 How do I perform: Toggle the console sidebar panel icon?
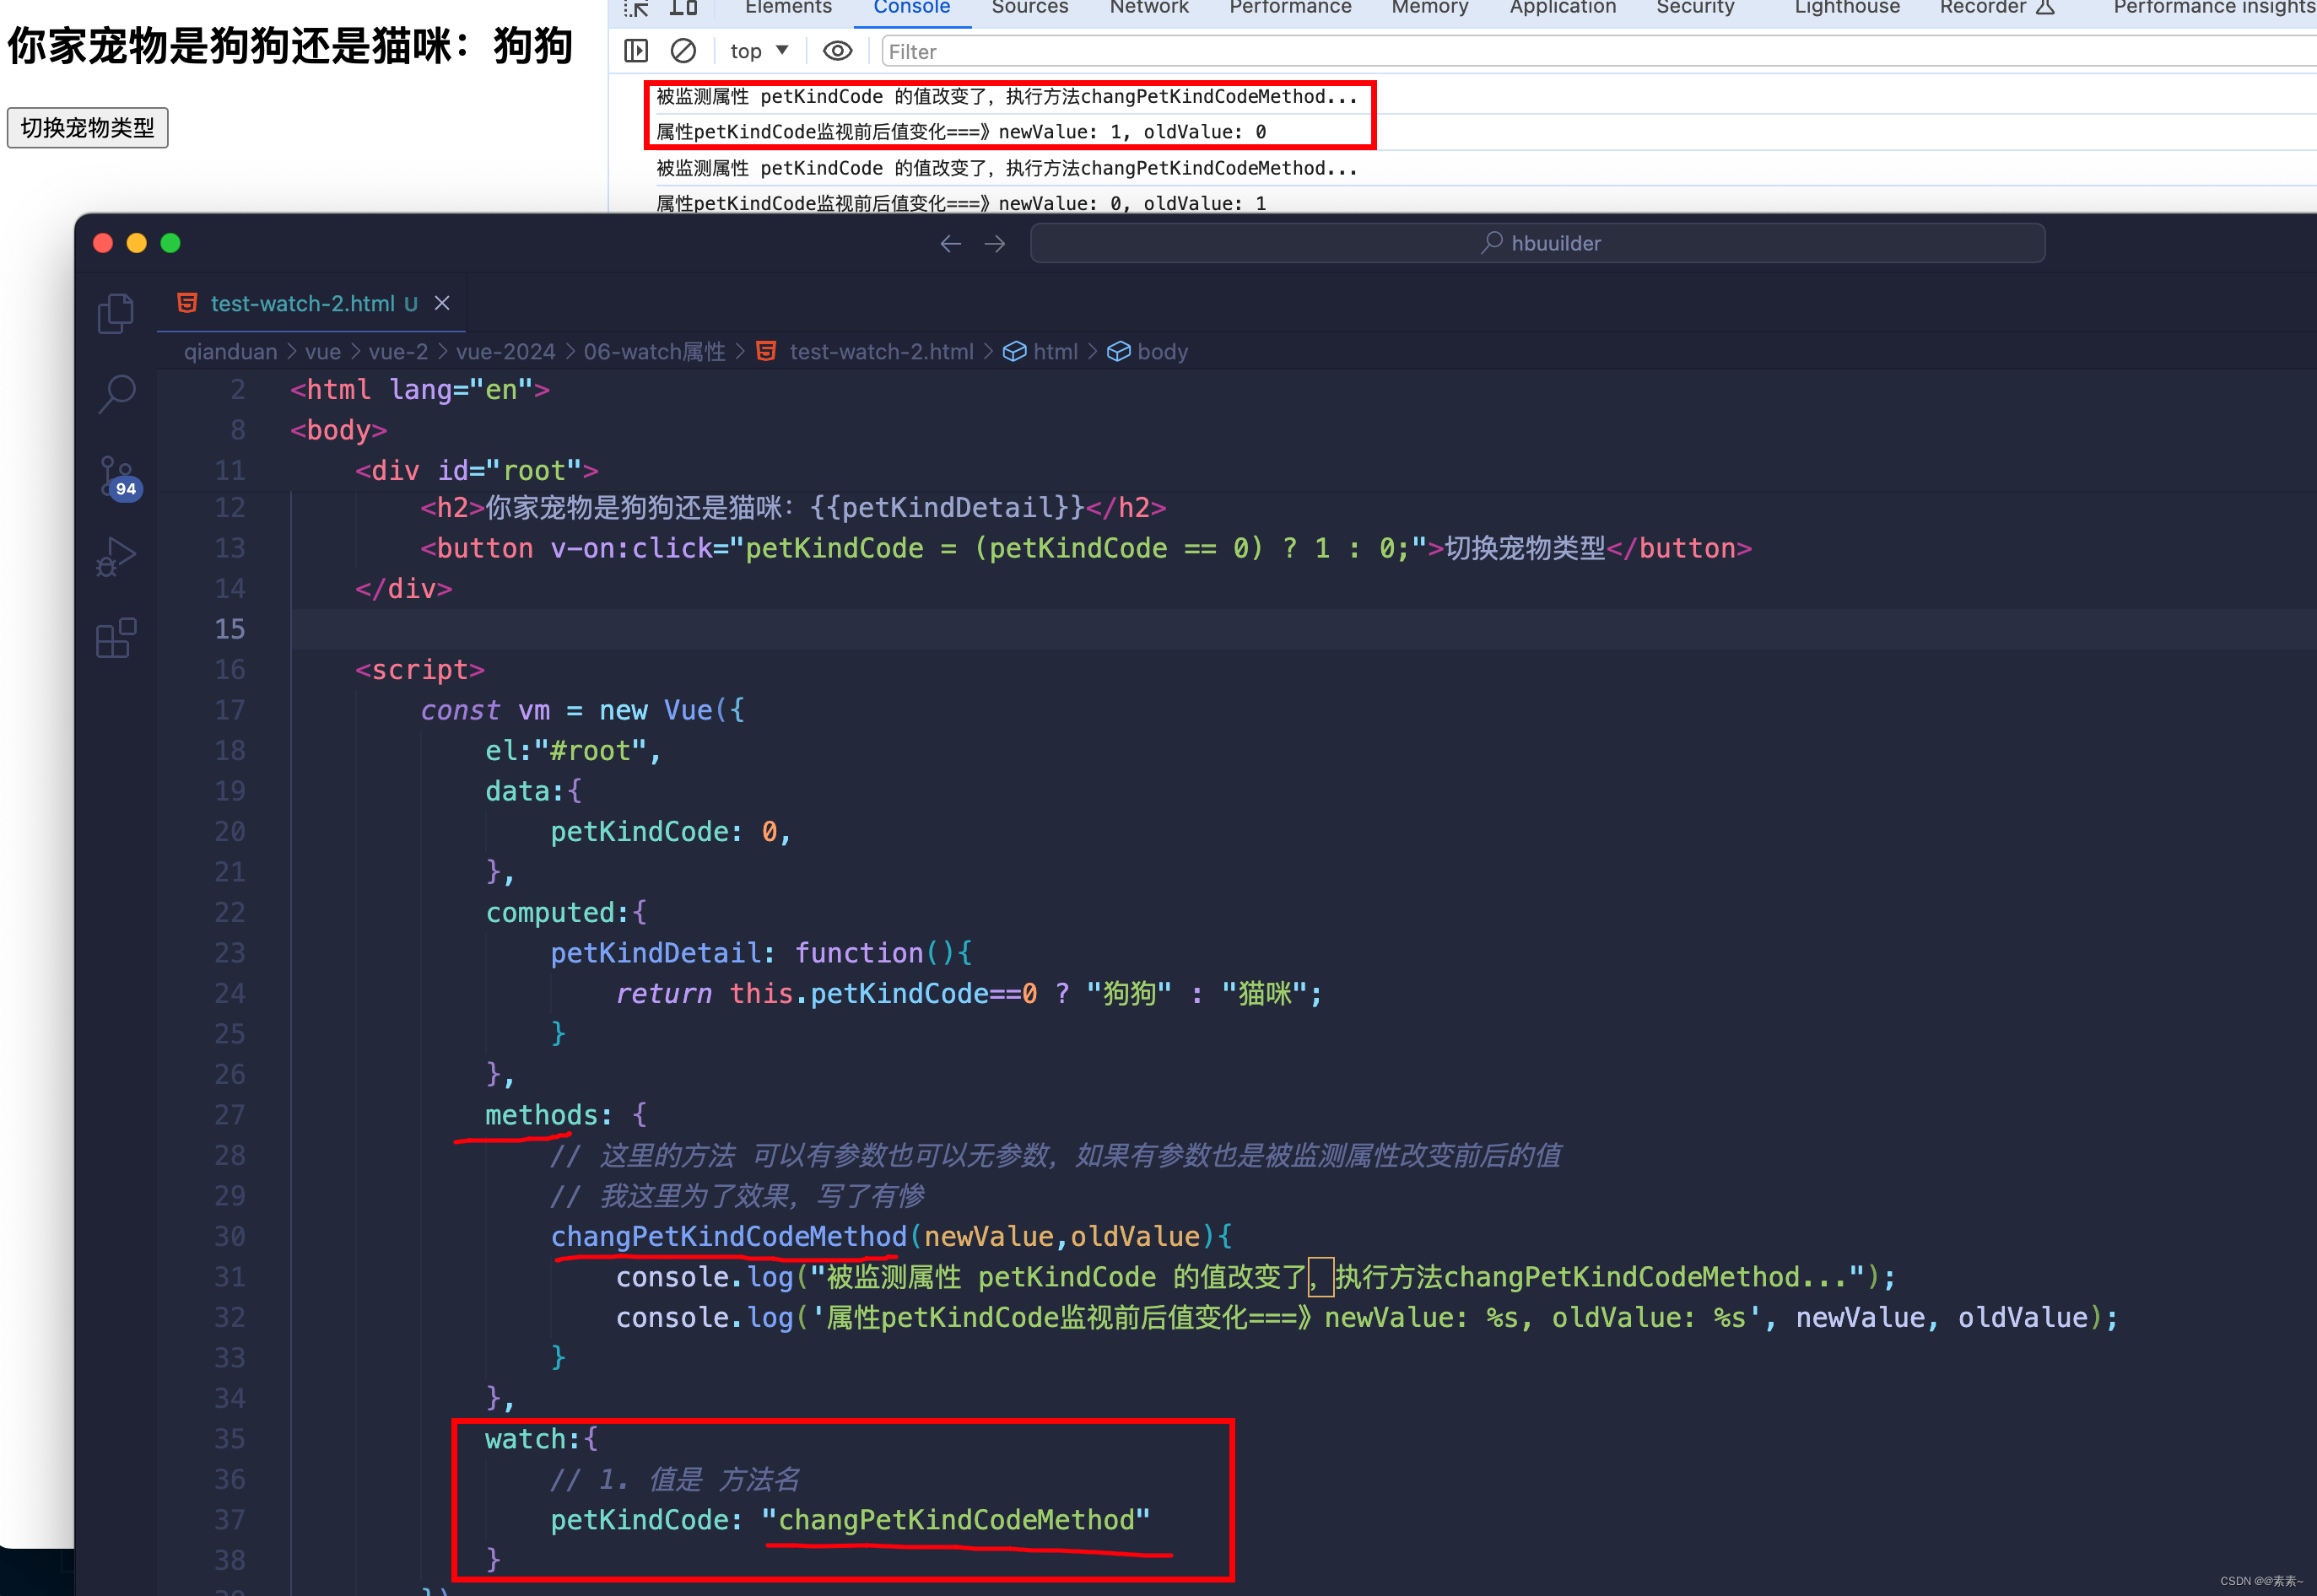coord(636,51)
